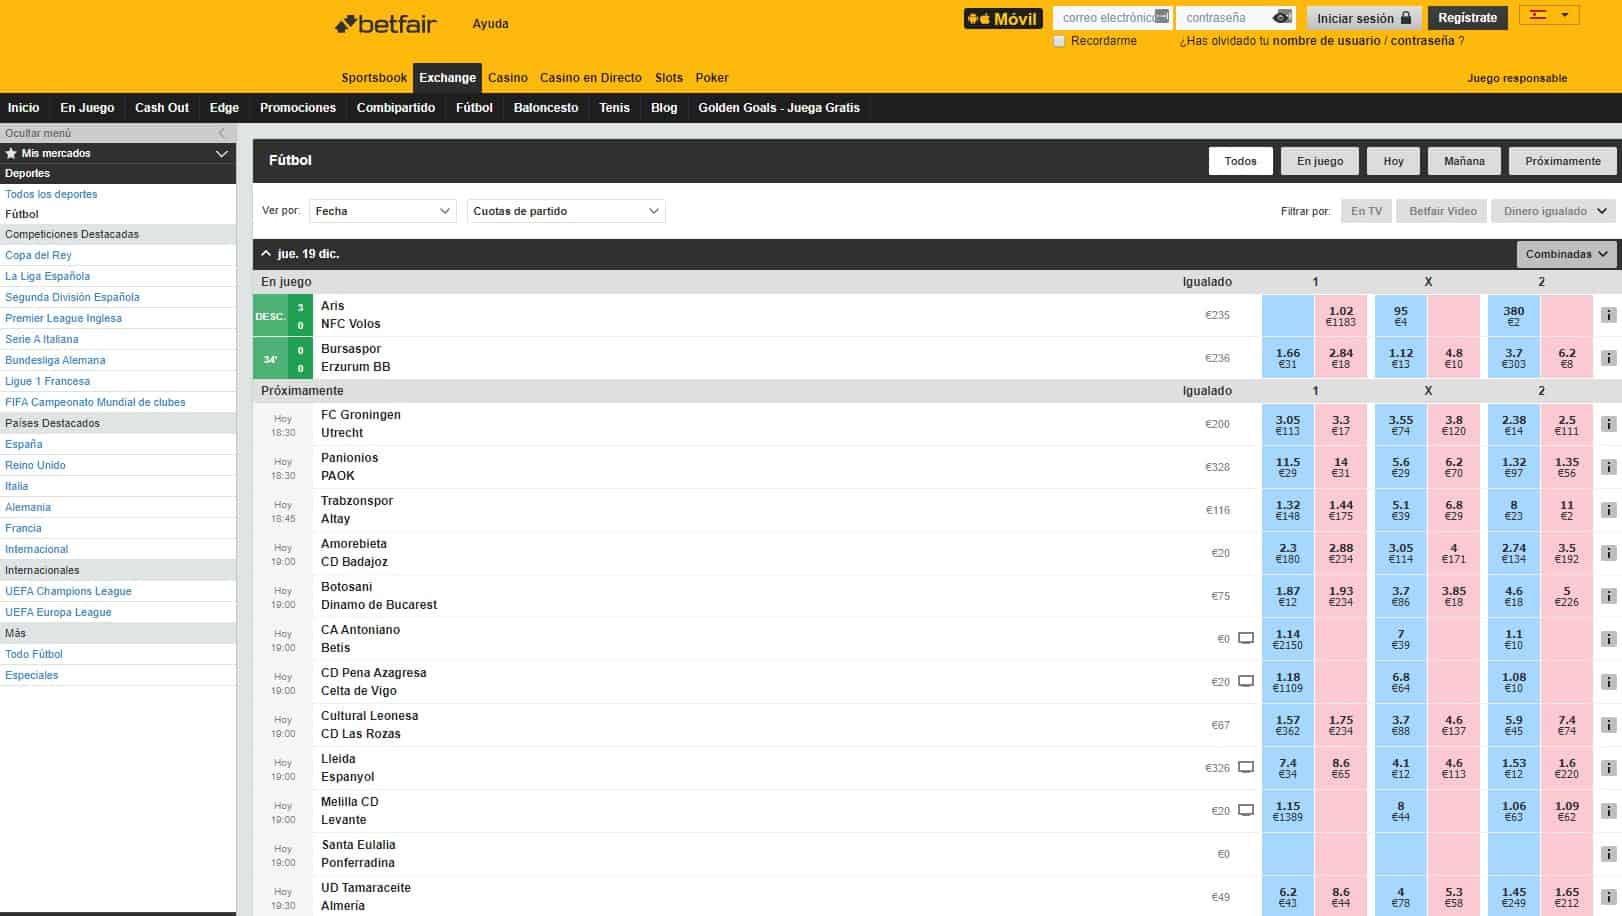Enable the Recordarme checkbox
1622x916 pixels.
click(1058, 41)
